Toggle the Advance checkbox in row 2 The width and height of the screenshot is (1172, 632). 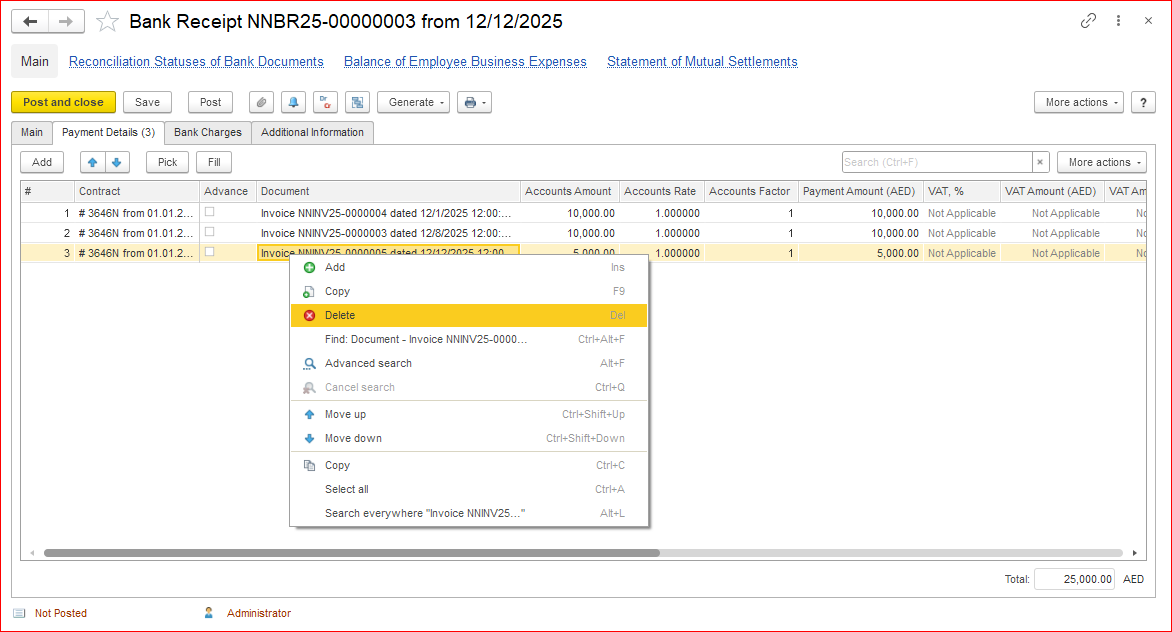(209, 232)
